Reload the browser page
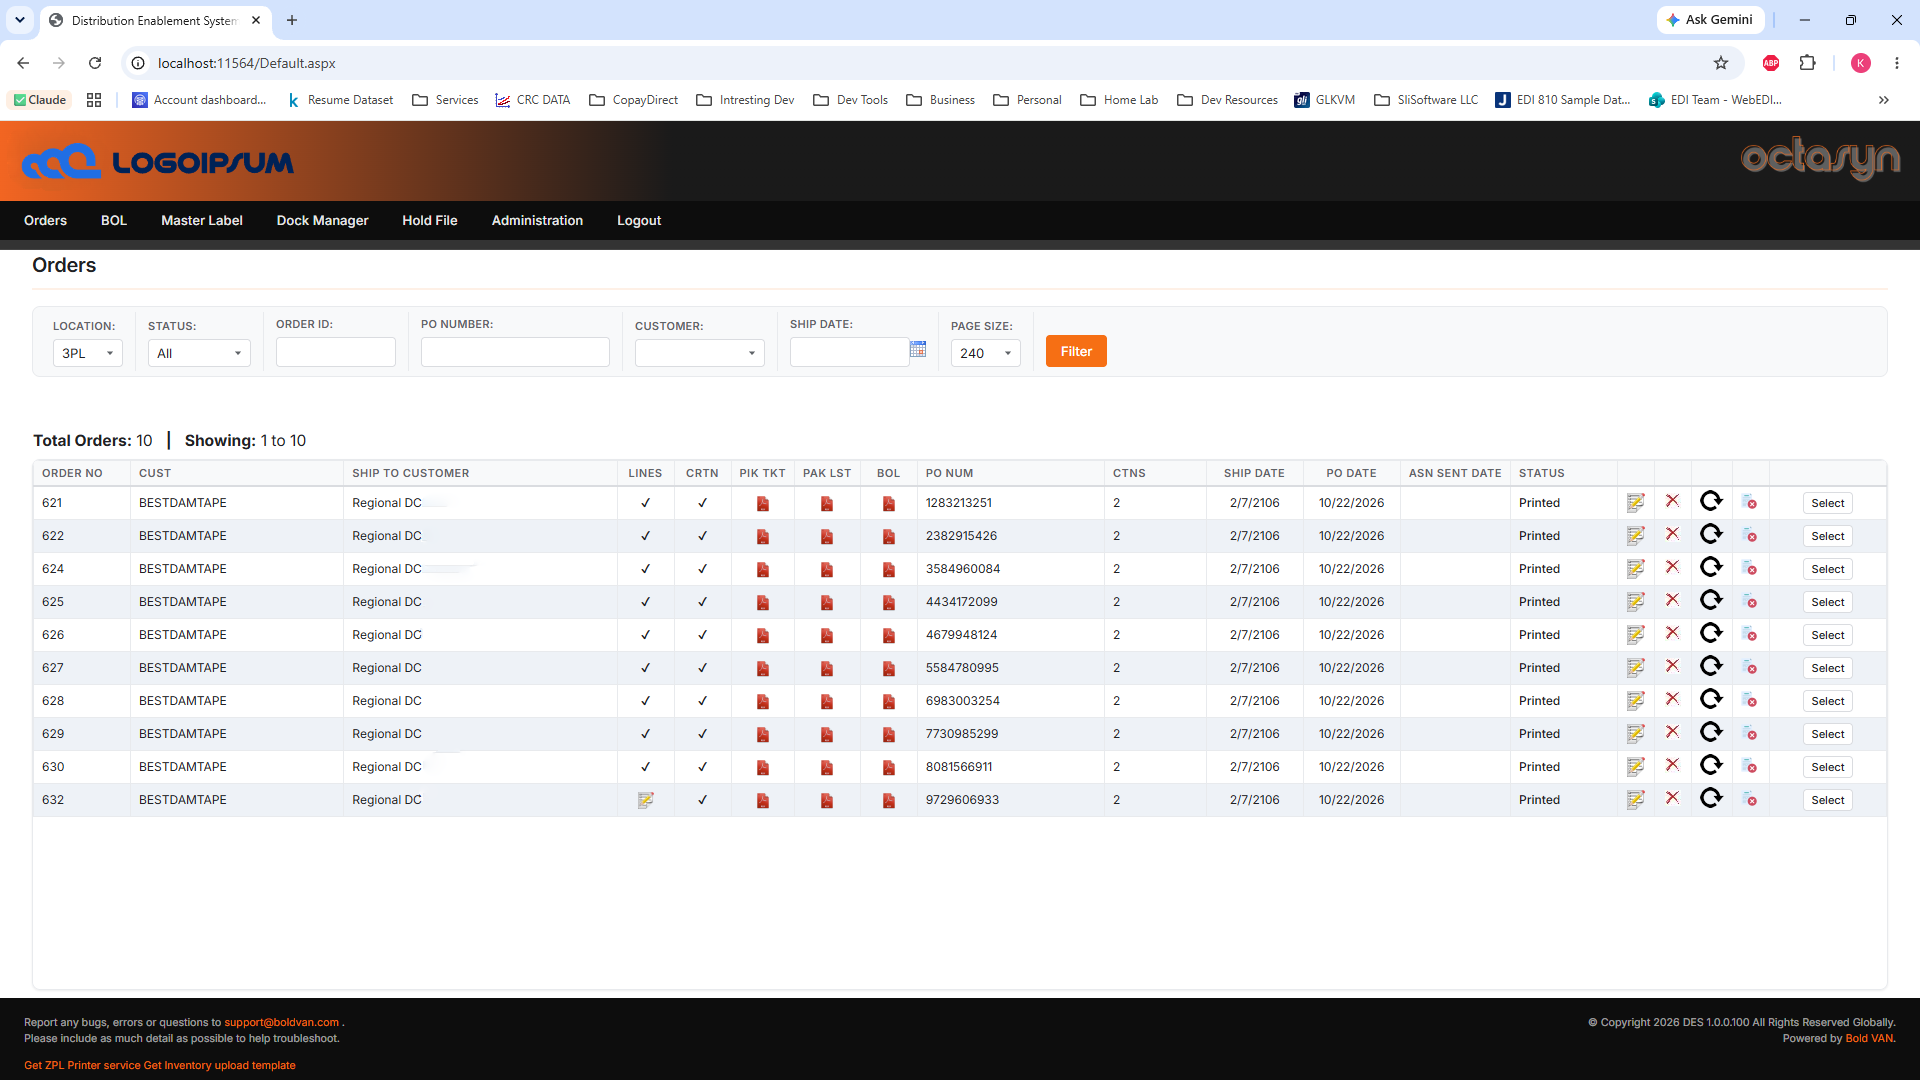This screenshot has height=1080, width=1920. 95,63
